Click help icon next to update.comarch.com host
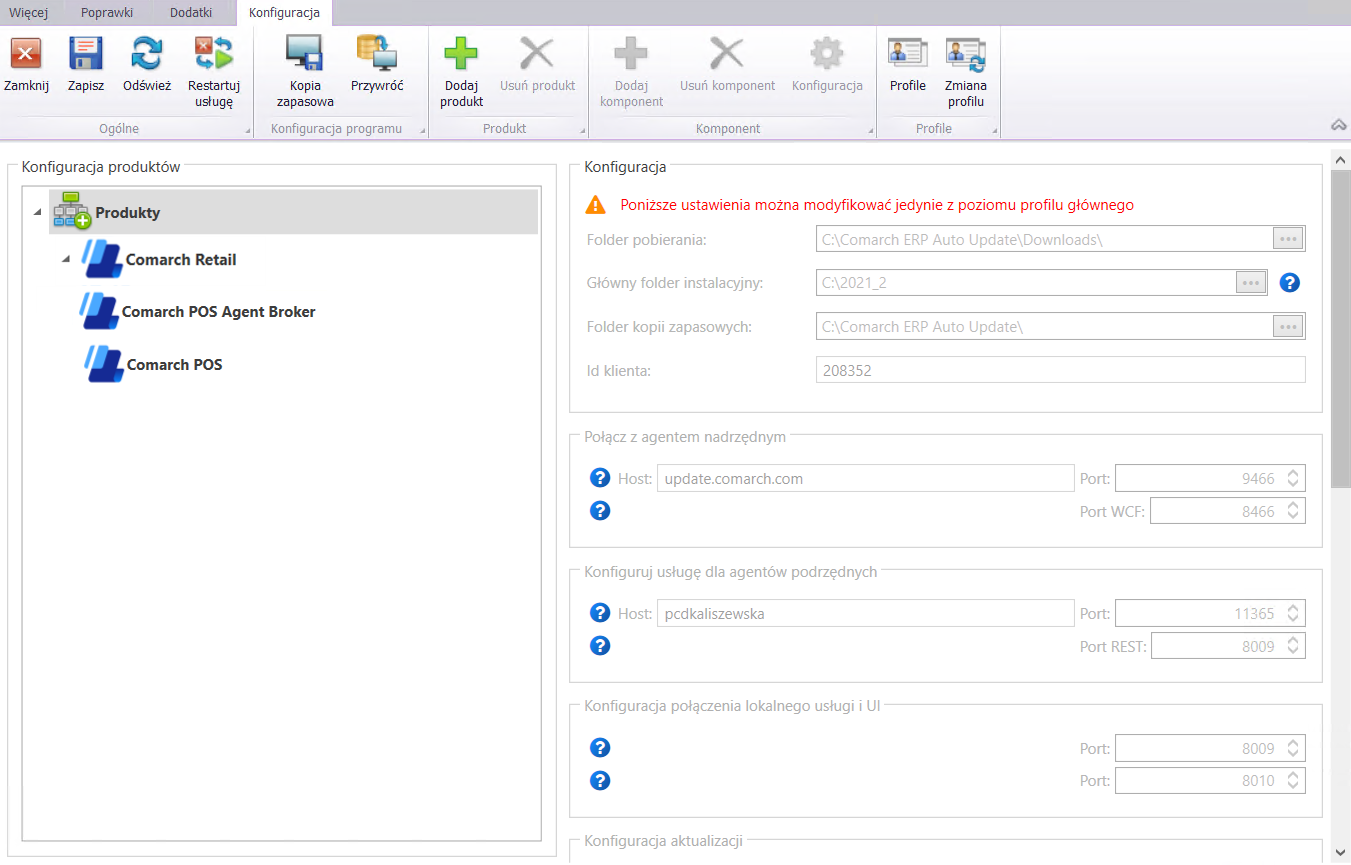 [600, 478]
